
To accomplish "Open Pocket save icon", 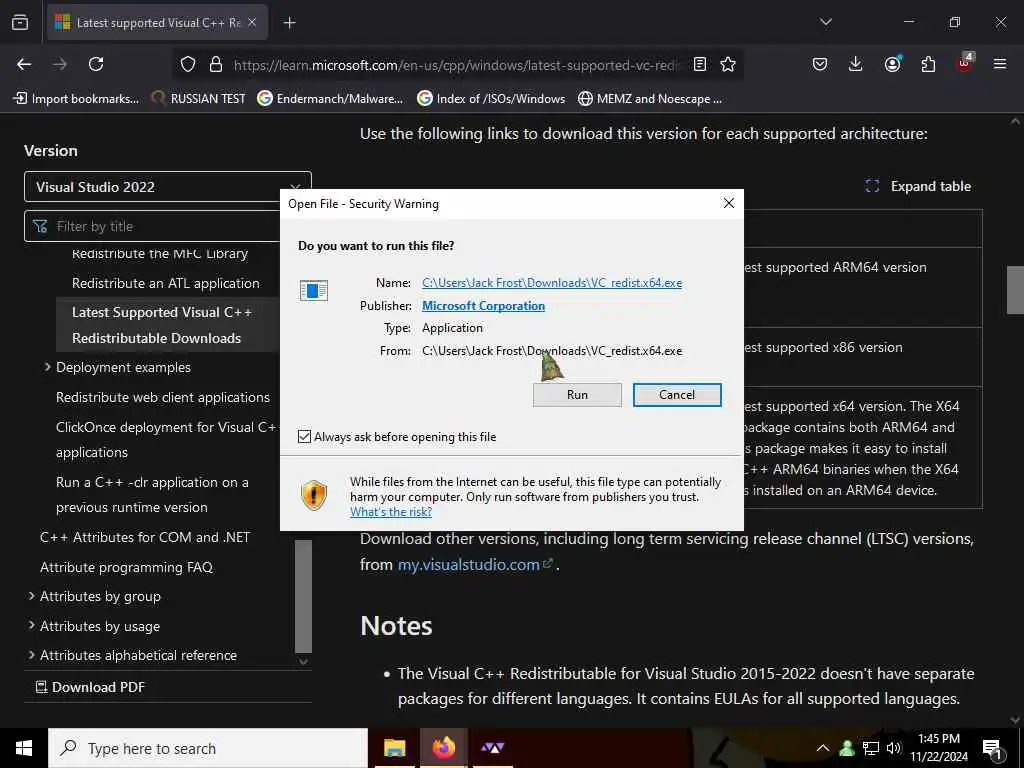I will (820, 64).
